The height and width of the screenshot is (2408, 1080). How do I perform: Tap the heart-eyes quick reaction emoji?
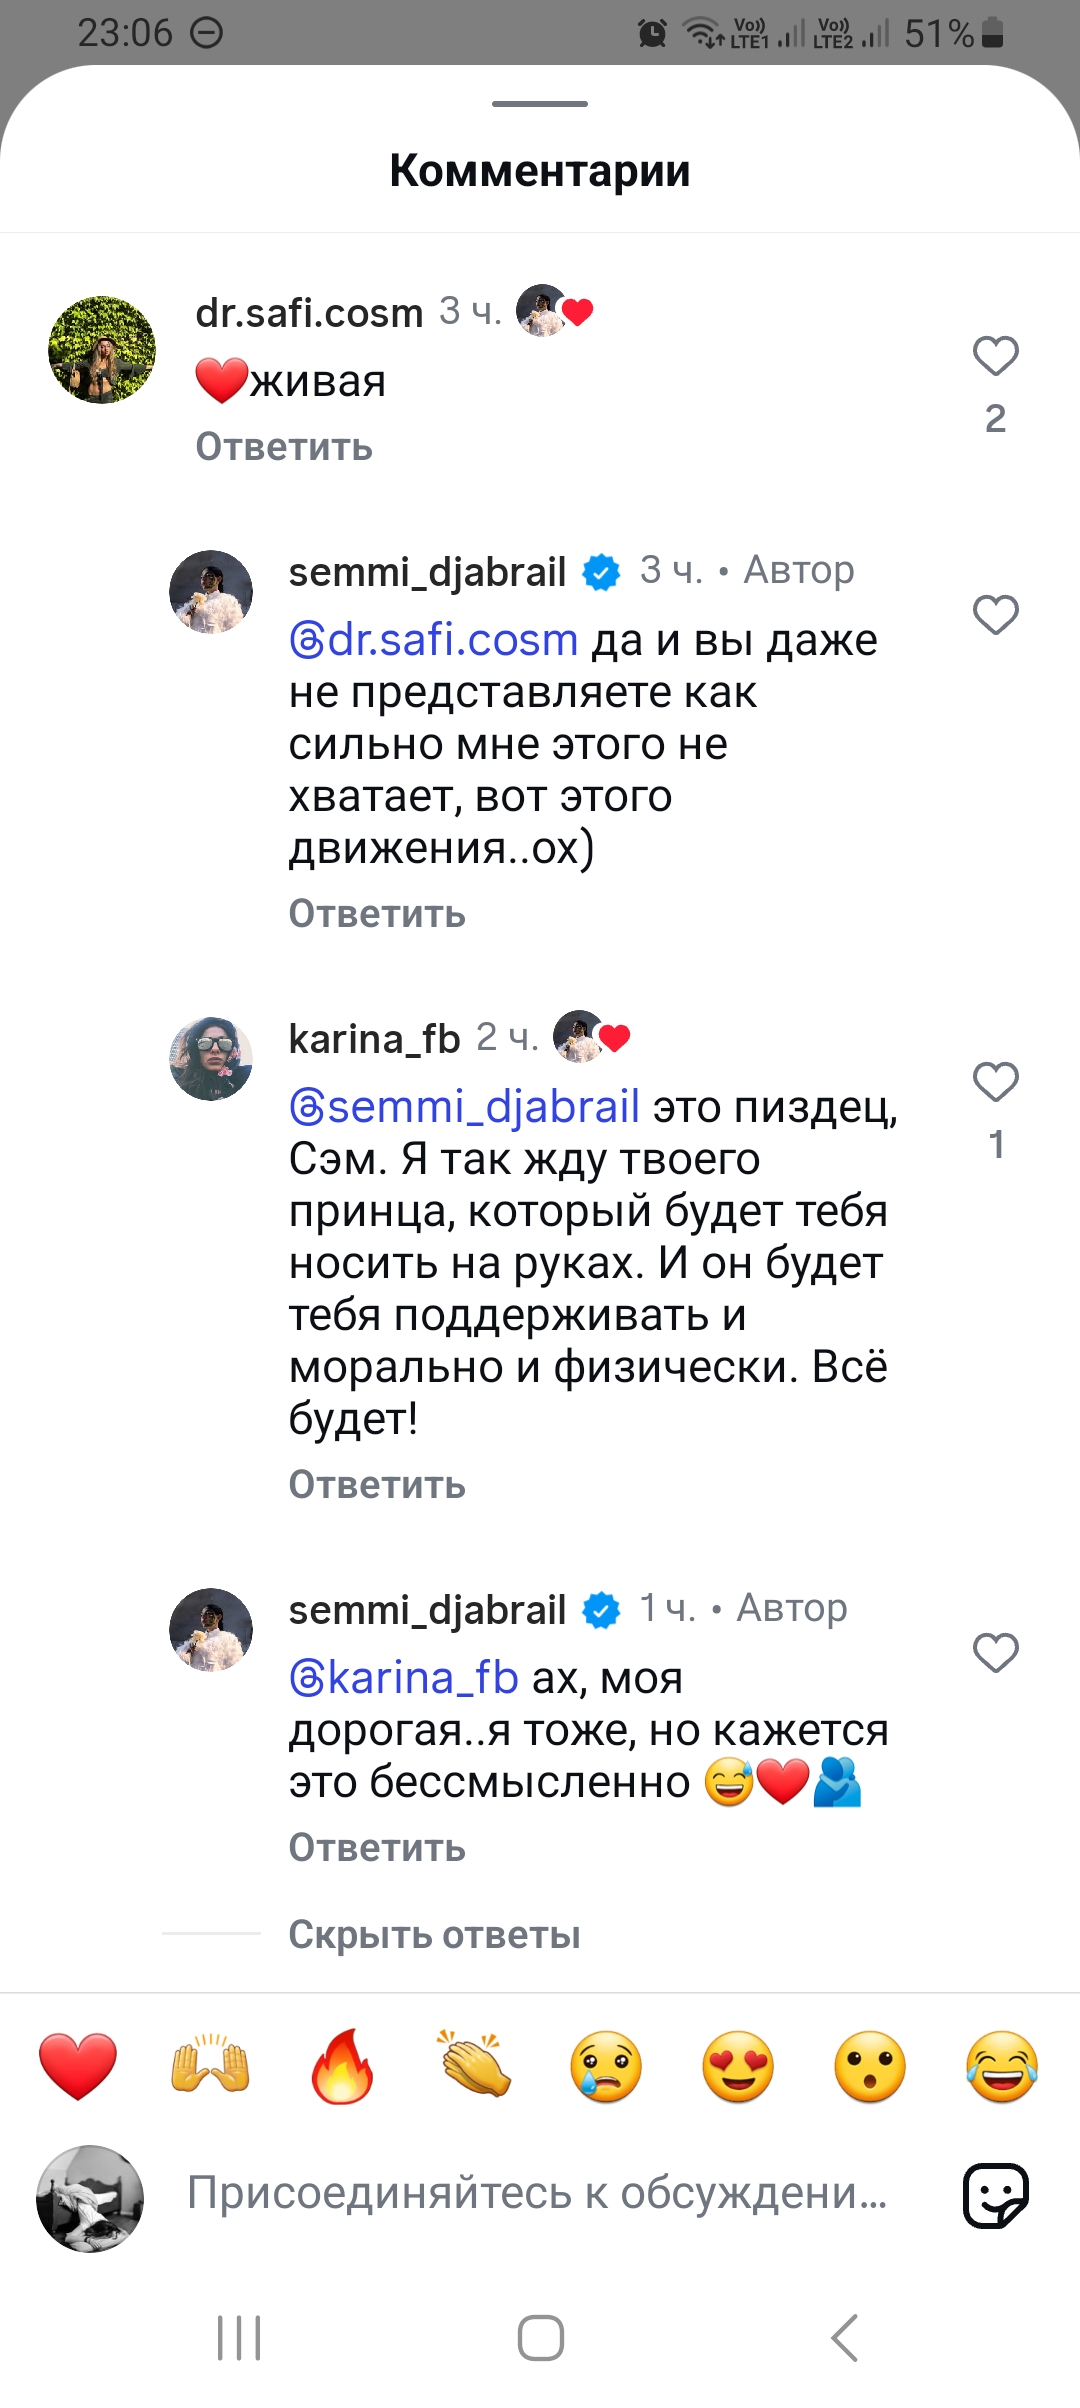pyautogui.click(x=738, y=2066)
